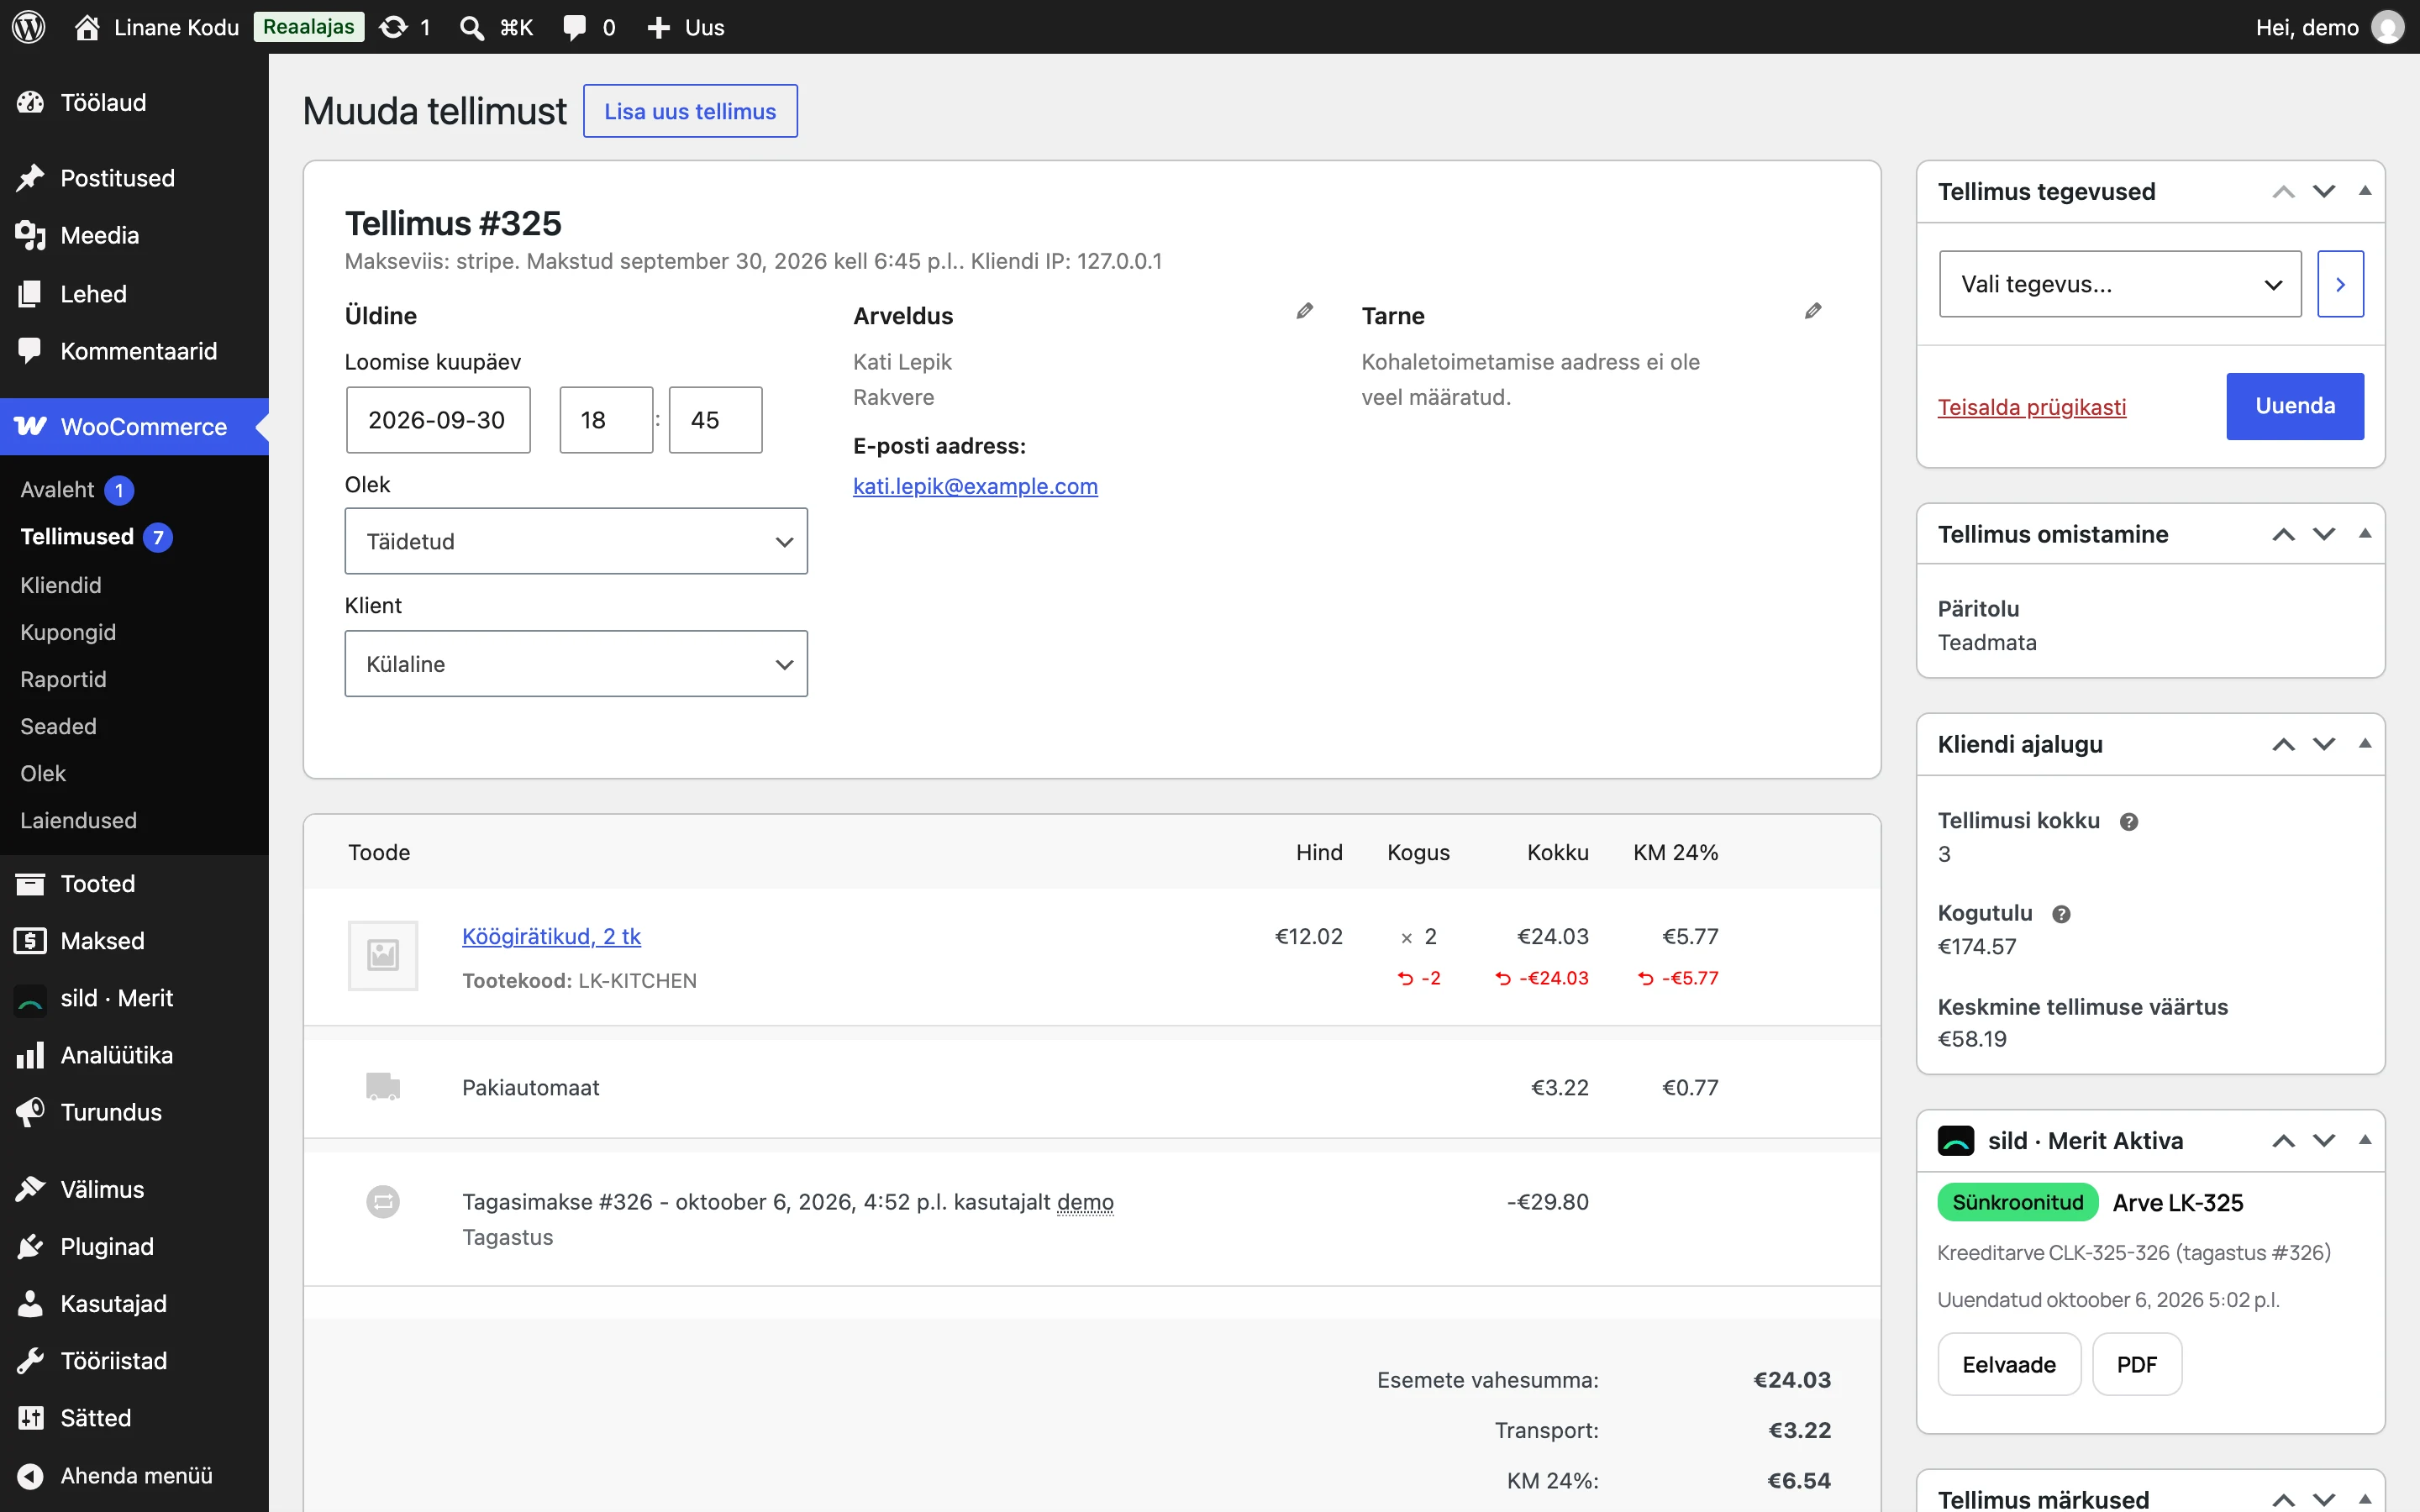Open the Klient customer dropdown

pos(576,664)
